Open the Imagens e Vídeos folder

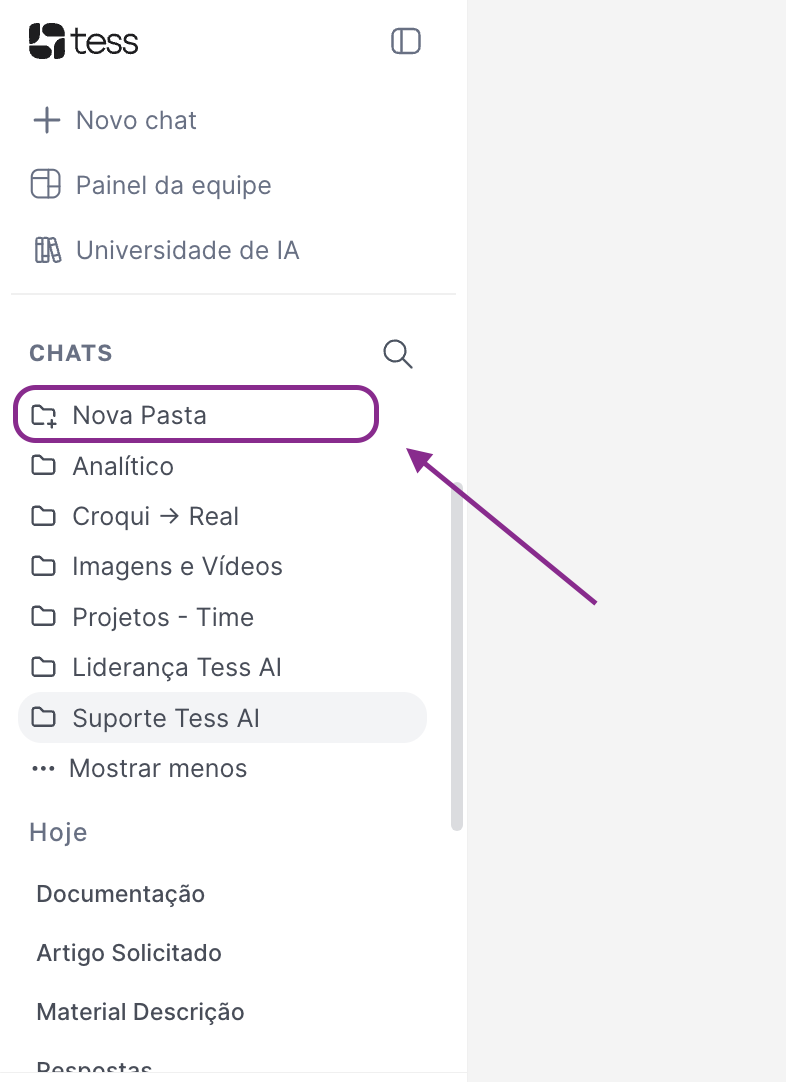click(177, 566)
